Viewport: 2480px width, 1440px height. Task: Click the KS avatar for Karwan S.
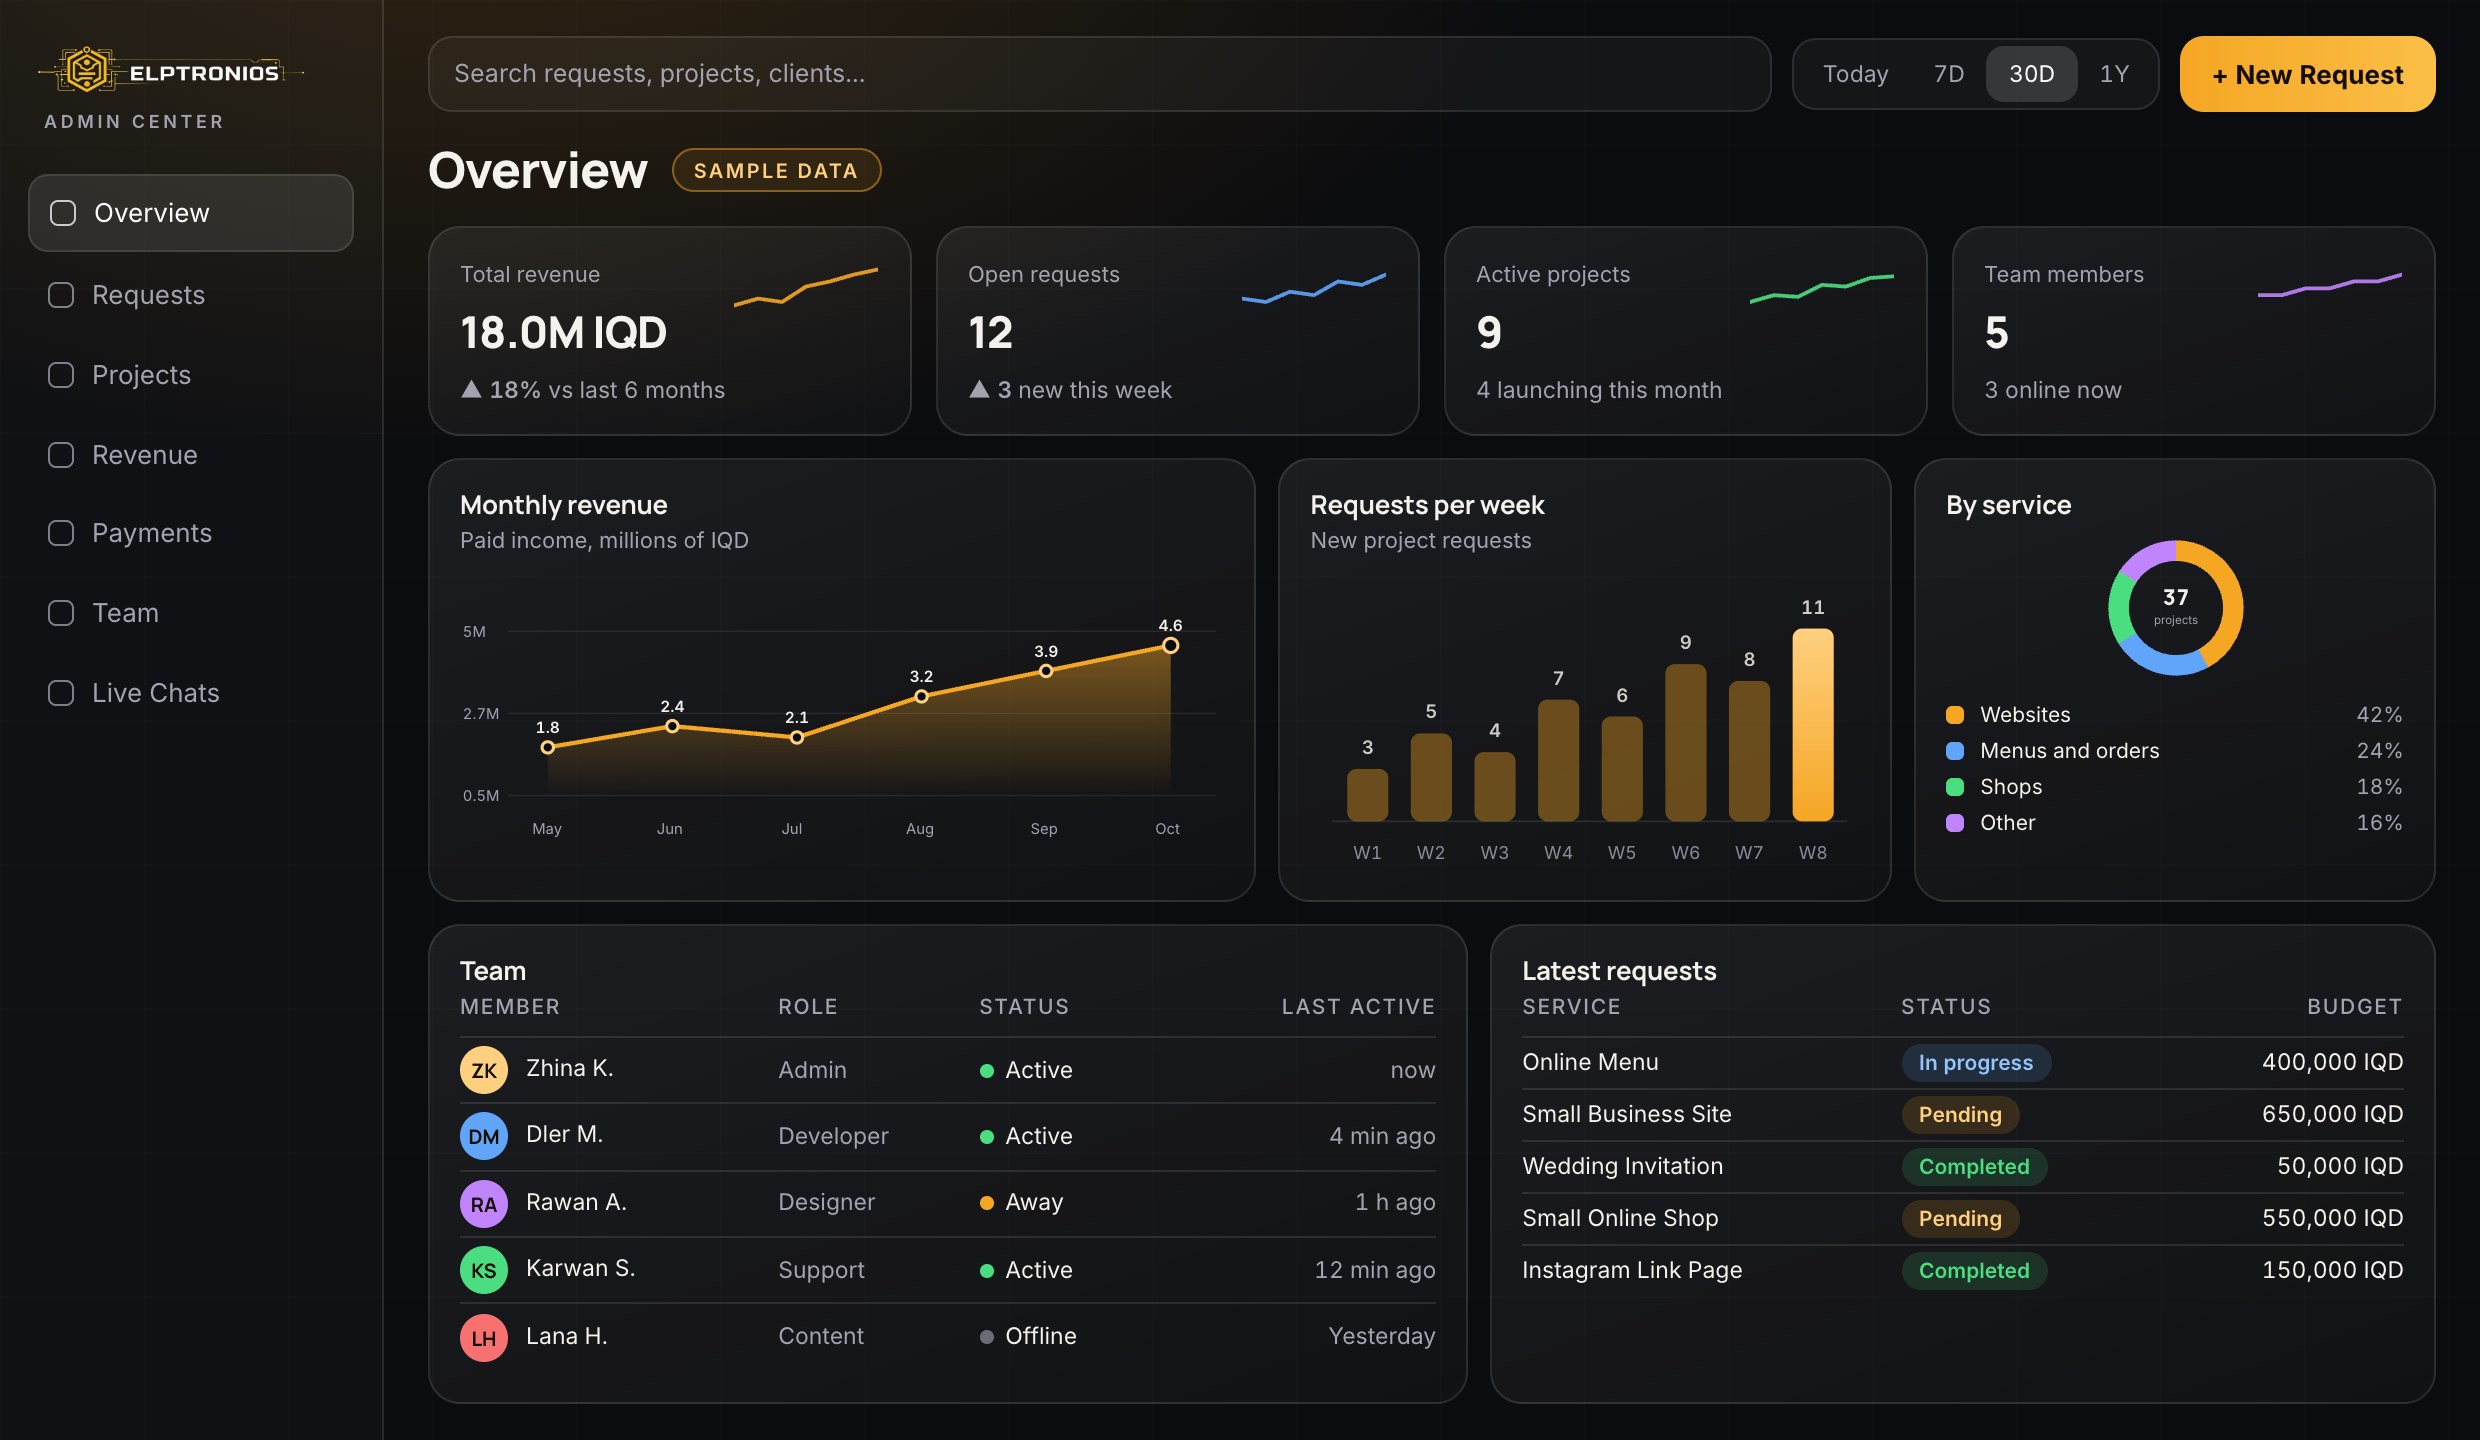click(484, 1270)
